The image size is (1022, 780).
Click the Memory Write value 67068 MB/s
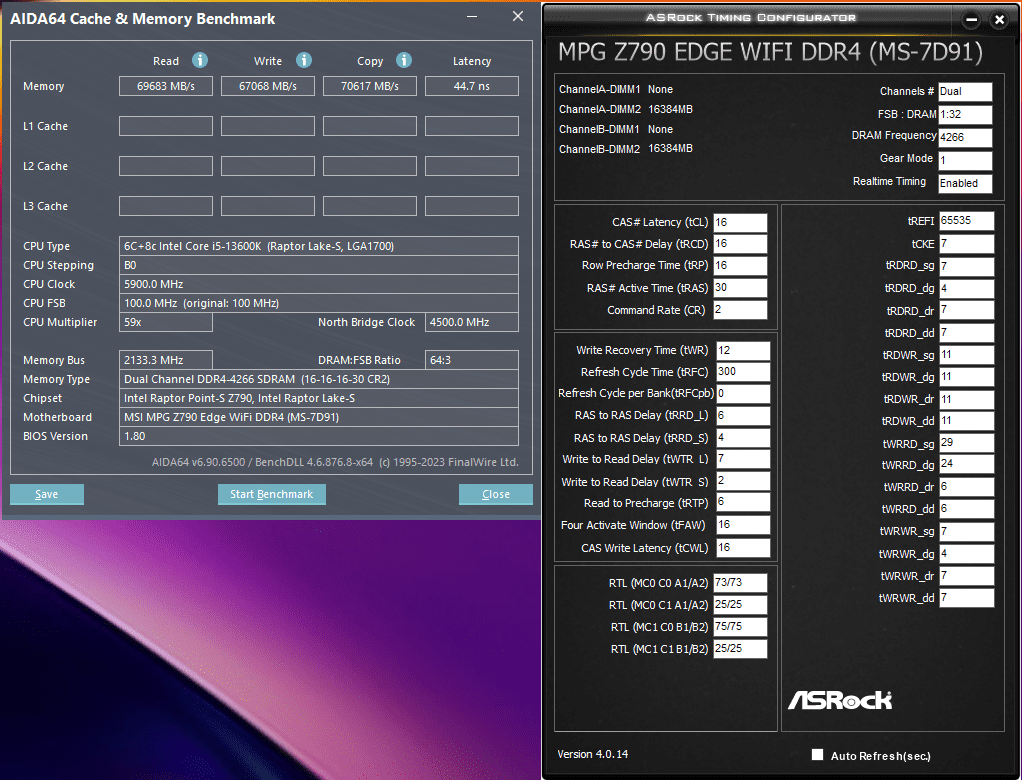(268, 86)
